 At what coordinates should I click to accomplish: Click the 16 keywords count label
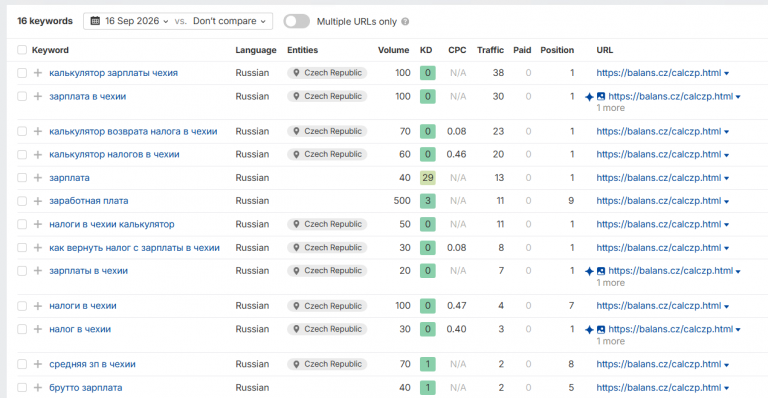pyautogui.click(x=45, y=21)
